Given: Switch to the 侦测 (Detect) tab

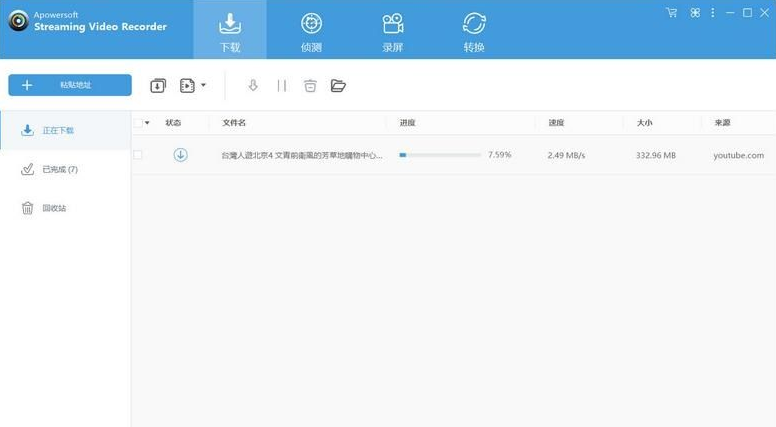Looking at the screenshot, I should click(x=311, y=30).
